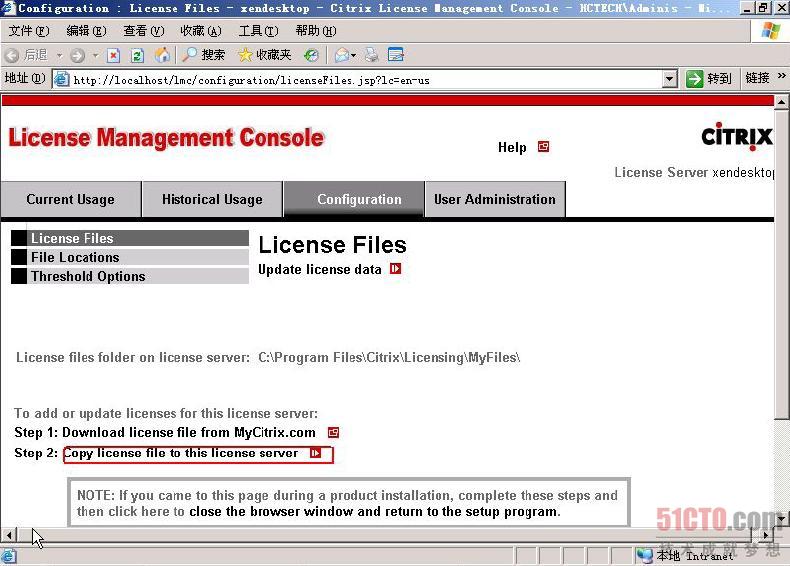Click the Go (转到) button
Viewport: 790px width, 566px height.
click(x=709, y=79)
